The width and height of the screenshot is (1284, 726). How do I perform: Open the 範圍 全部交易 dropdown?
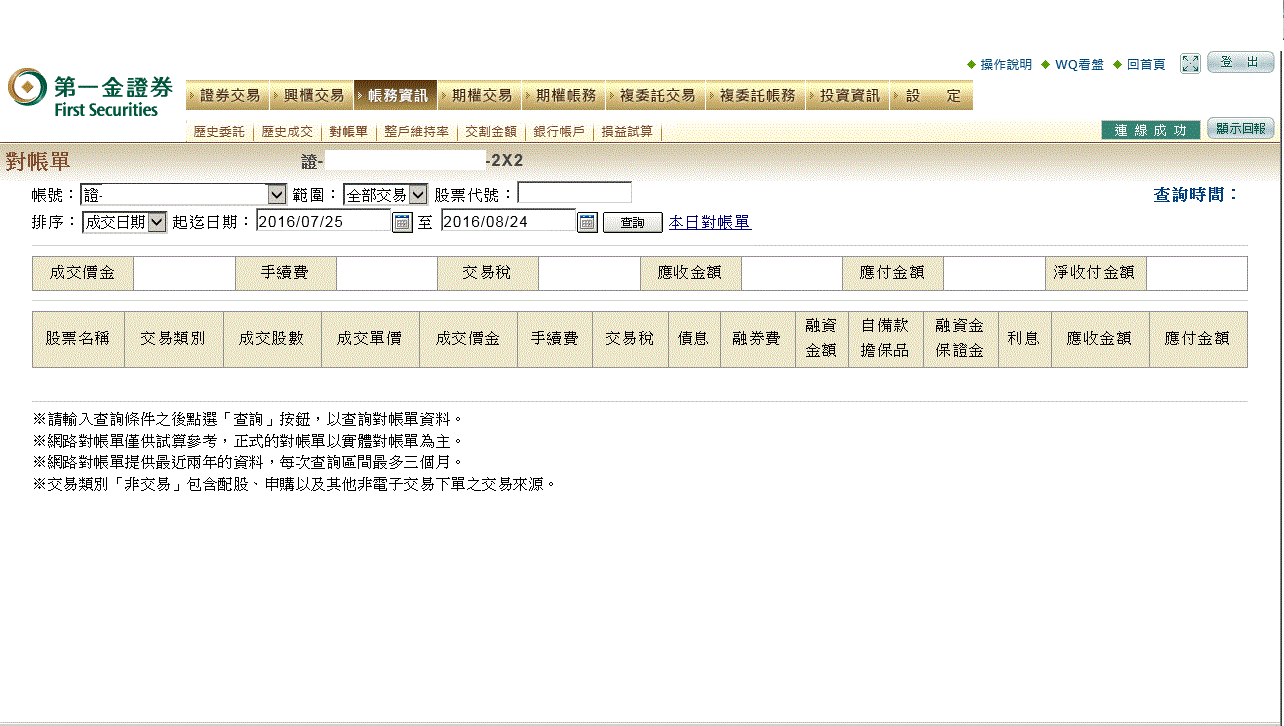click(418, 194)
